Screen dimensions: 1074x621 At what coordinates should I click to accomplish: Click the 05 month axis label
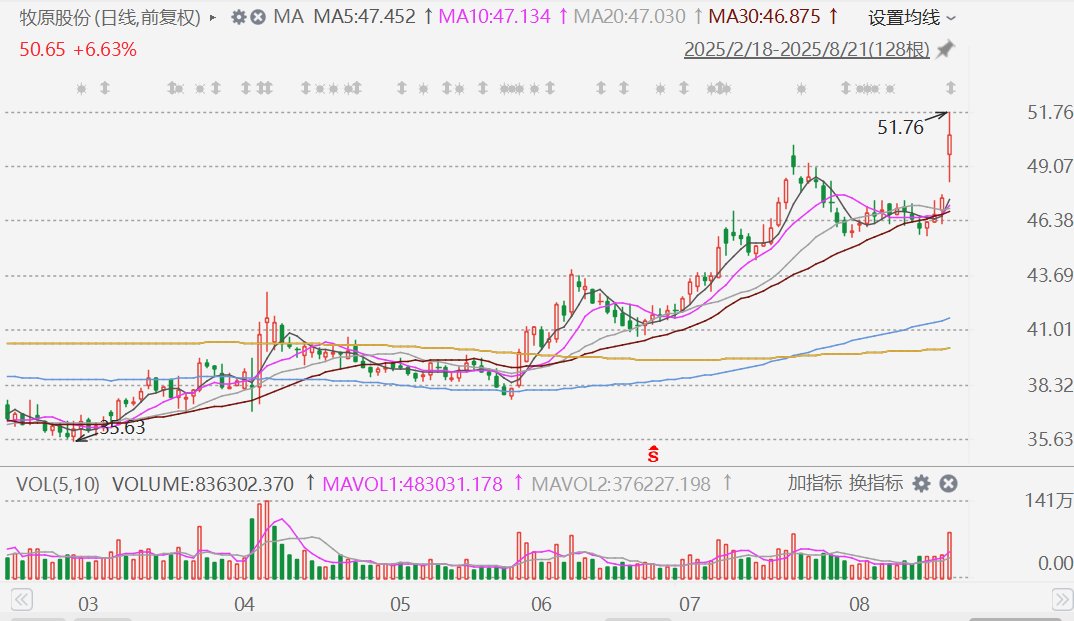click(401, 604)
